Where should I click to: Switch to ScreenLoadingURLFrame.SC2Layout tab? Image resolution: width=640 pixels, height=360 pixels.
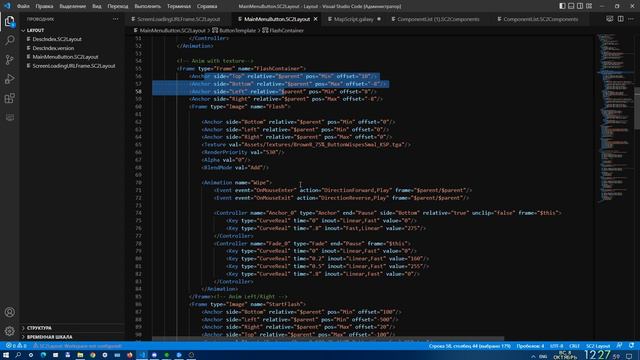(178, 19)
